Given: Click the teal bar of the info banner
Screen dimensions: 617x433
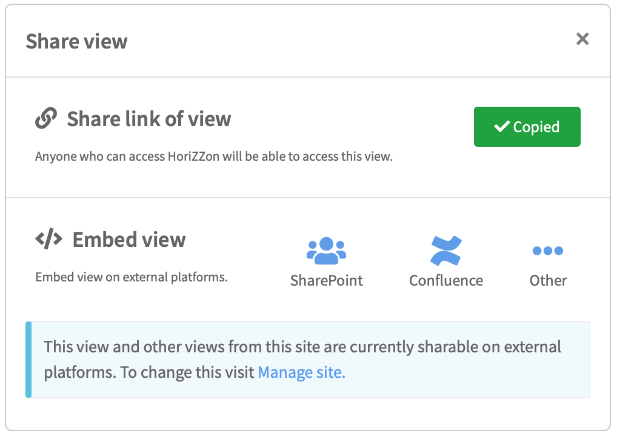Looking at the screenshot, I should tap(28, 359).
